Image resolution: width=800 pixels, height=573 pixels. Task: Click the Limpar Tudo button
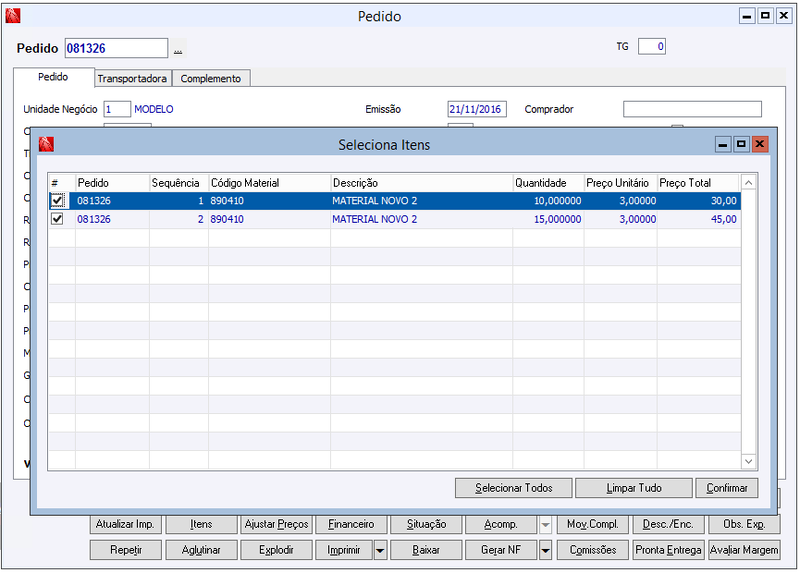click(634, 488)
